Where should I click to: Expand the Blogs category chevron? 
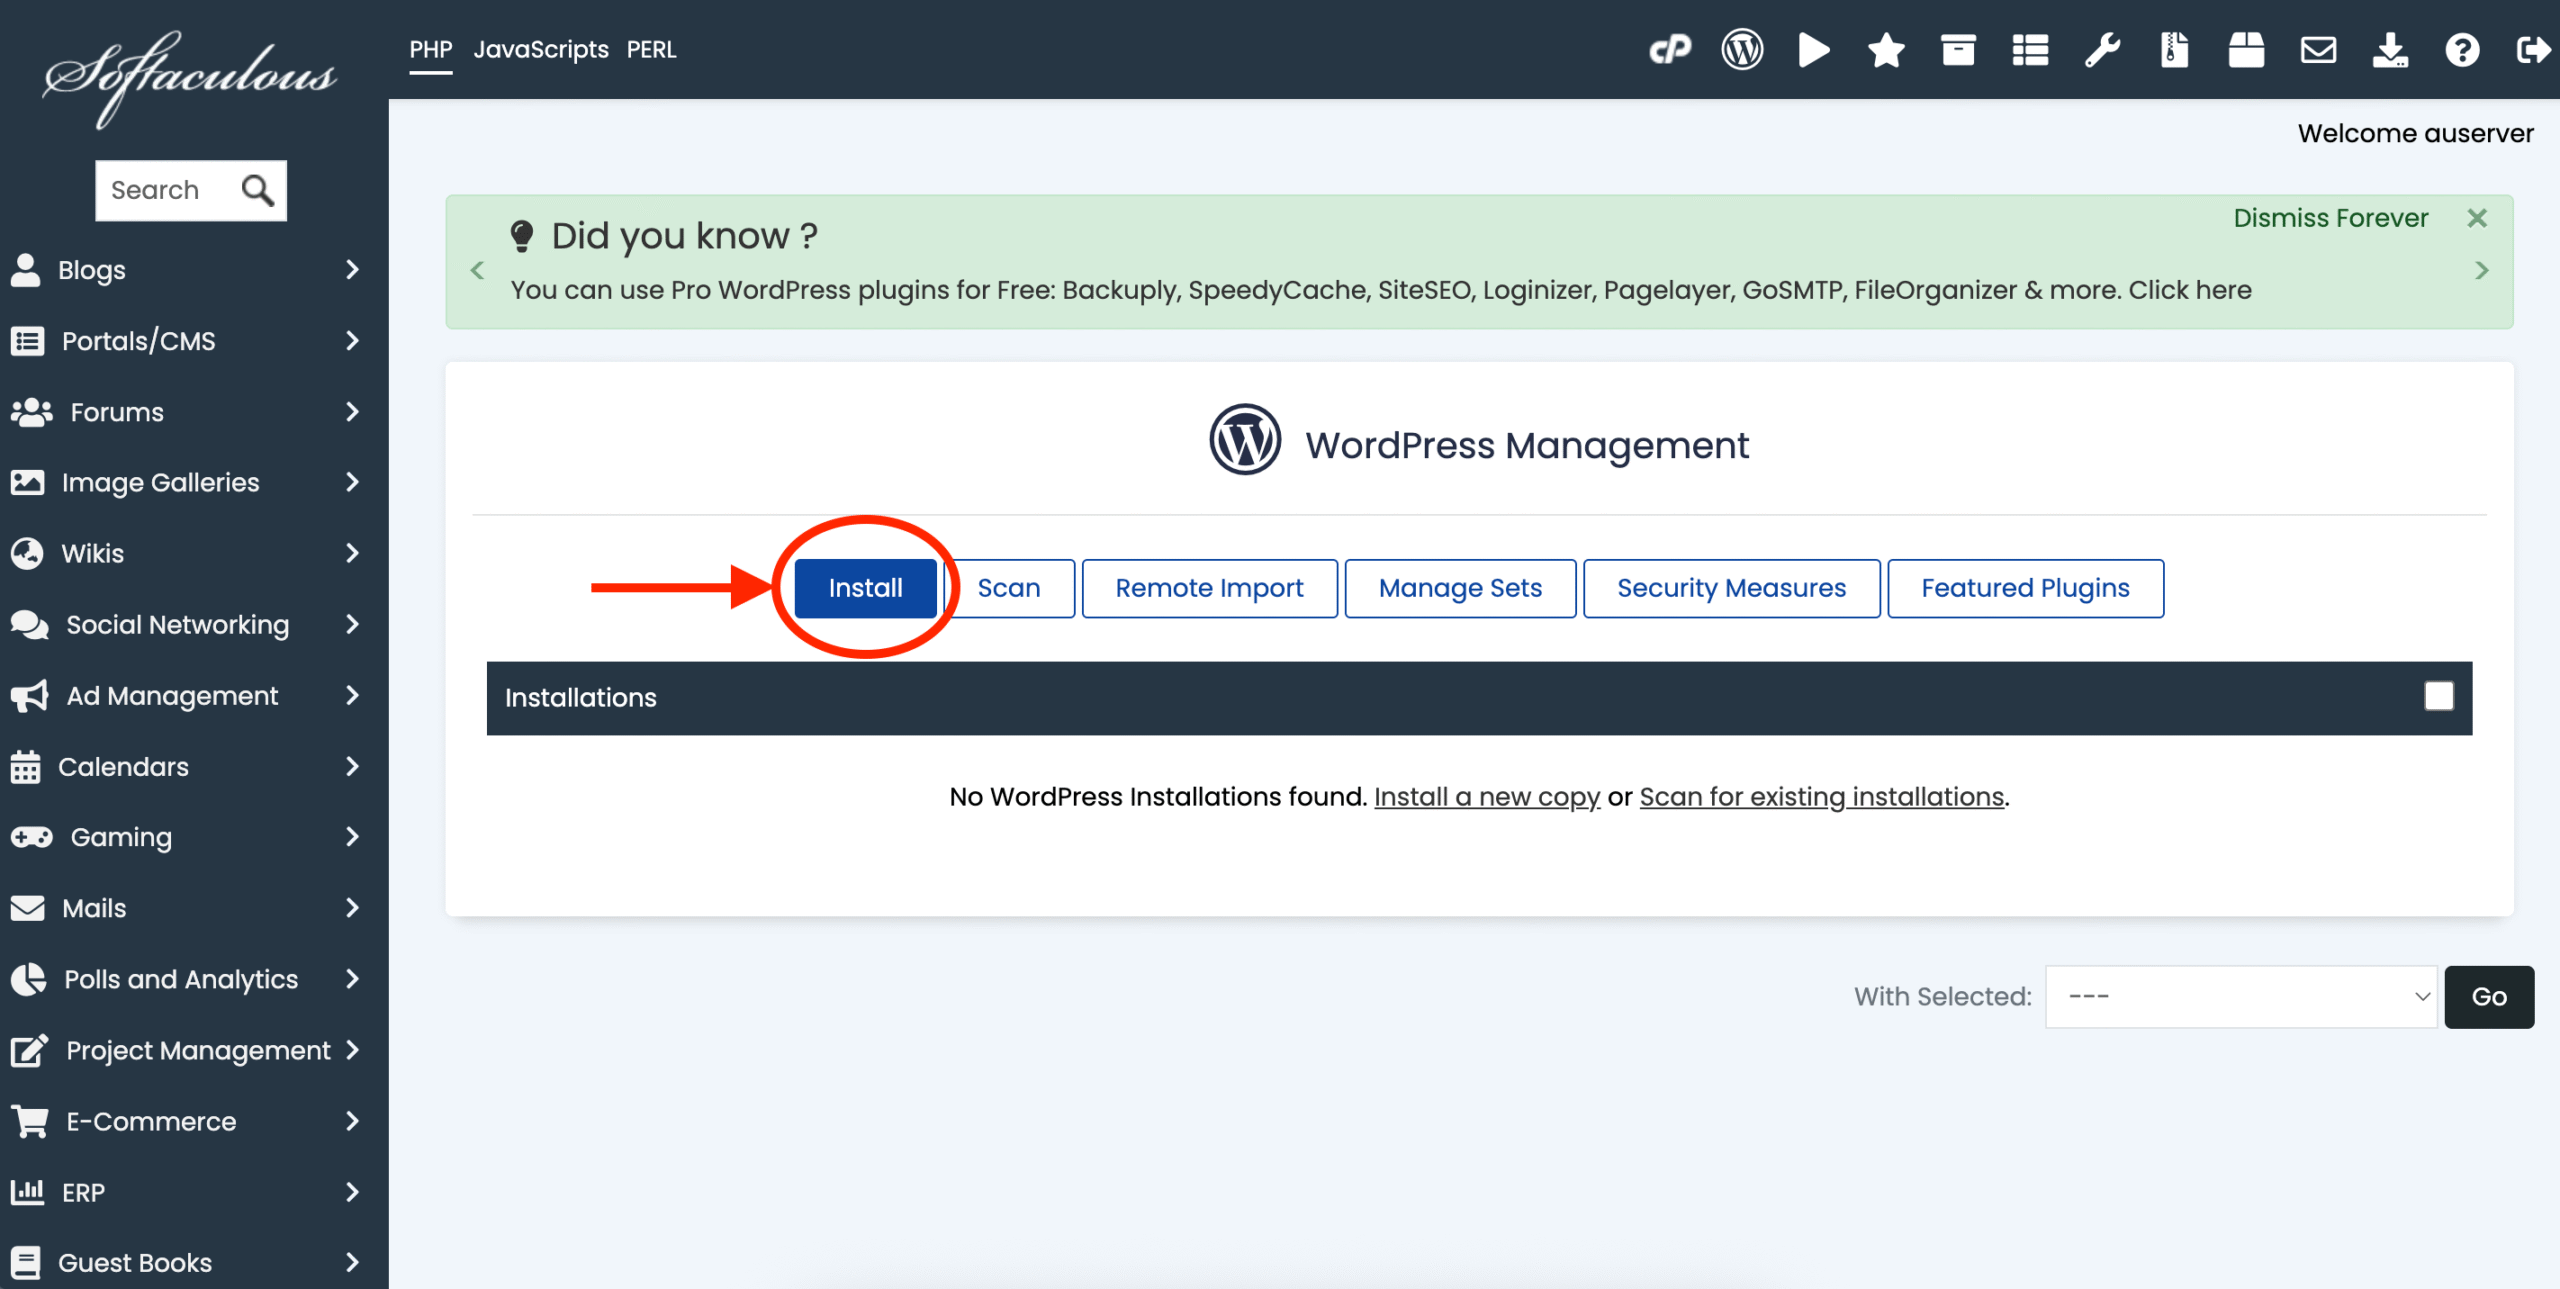click(x=352, y=270)
